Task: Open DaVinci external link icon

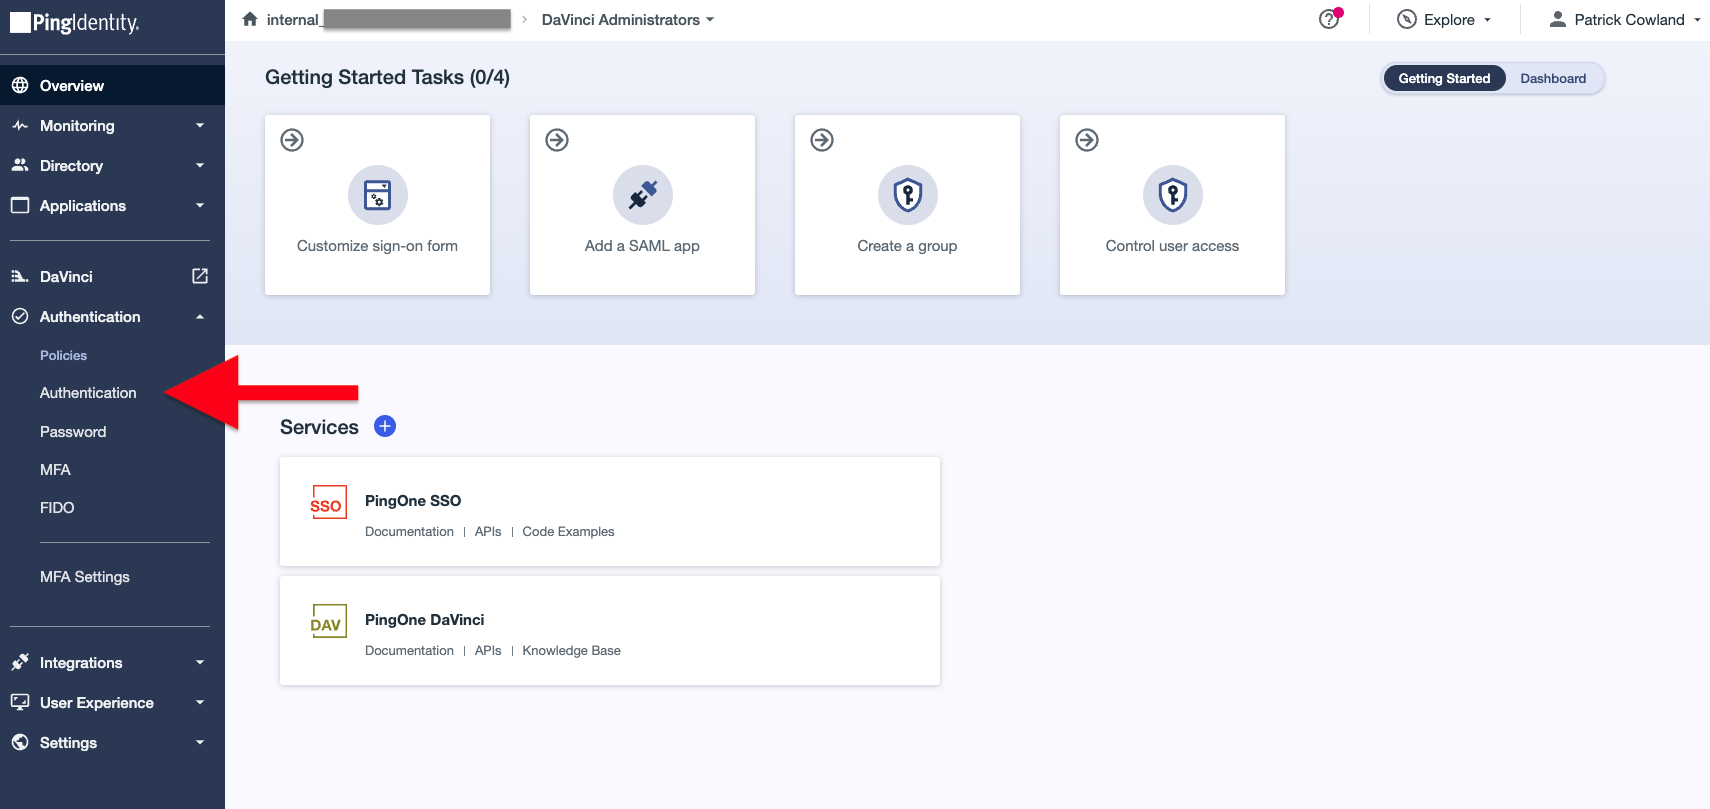Action: pyautogui.click(x=200, y=276)
